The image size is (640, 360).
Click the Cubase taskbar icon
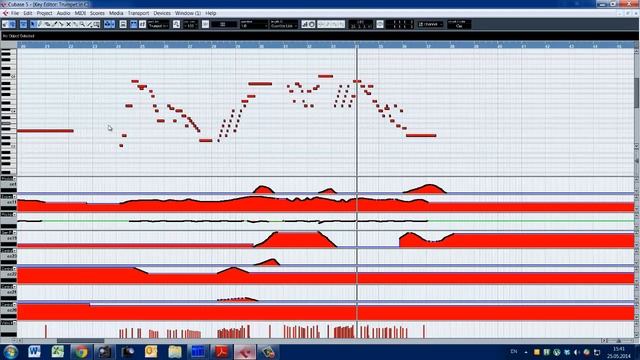coord(245,352)
